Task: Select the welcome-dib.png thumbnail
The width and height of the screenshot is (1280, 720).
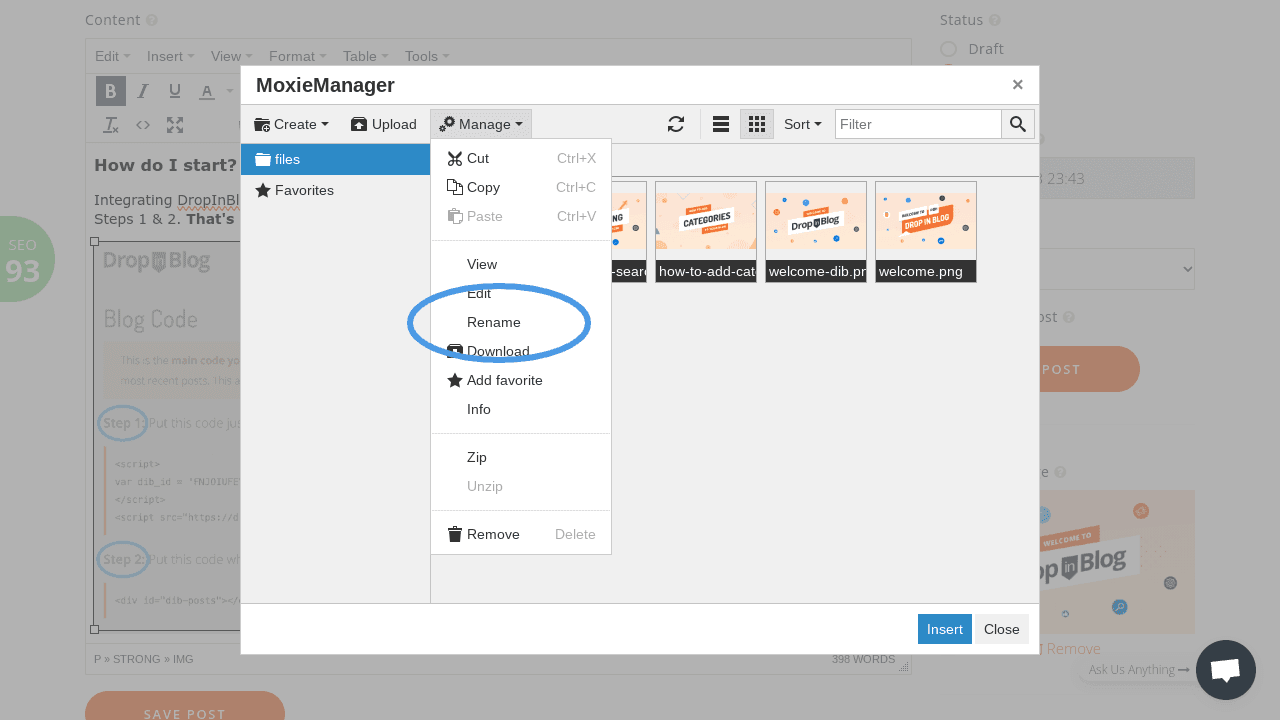Action: click(816, 232)
